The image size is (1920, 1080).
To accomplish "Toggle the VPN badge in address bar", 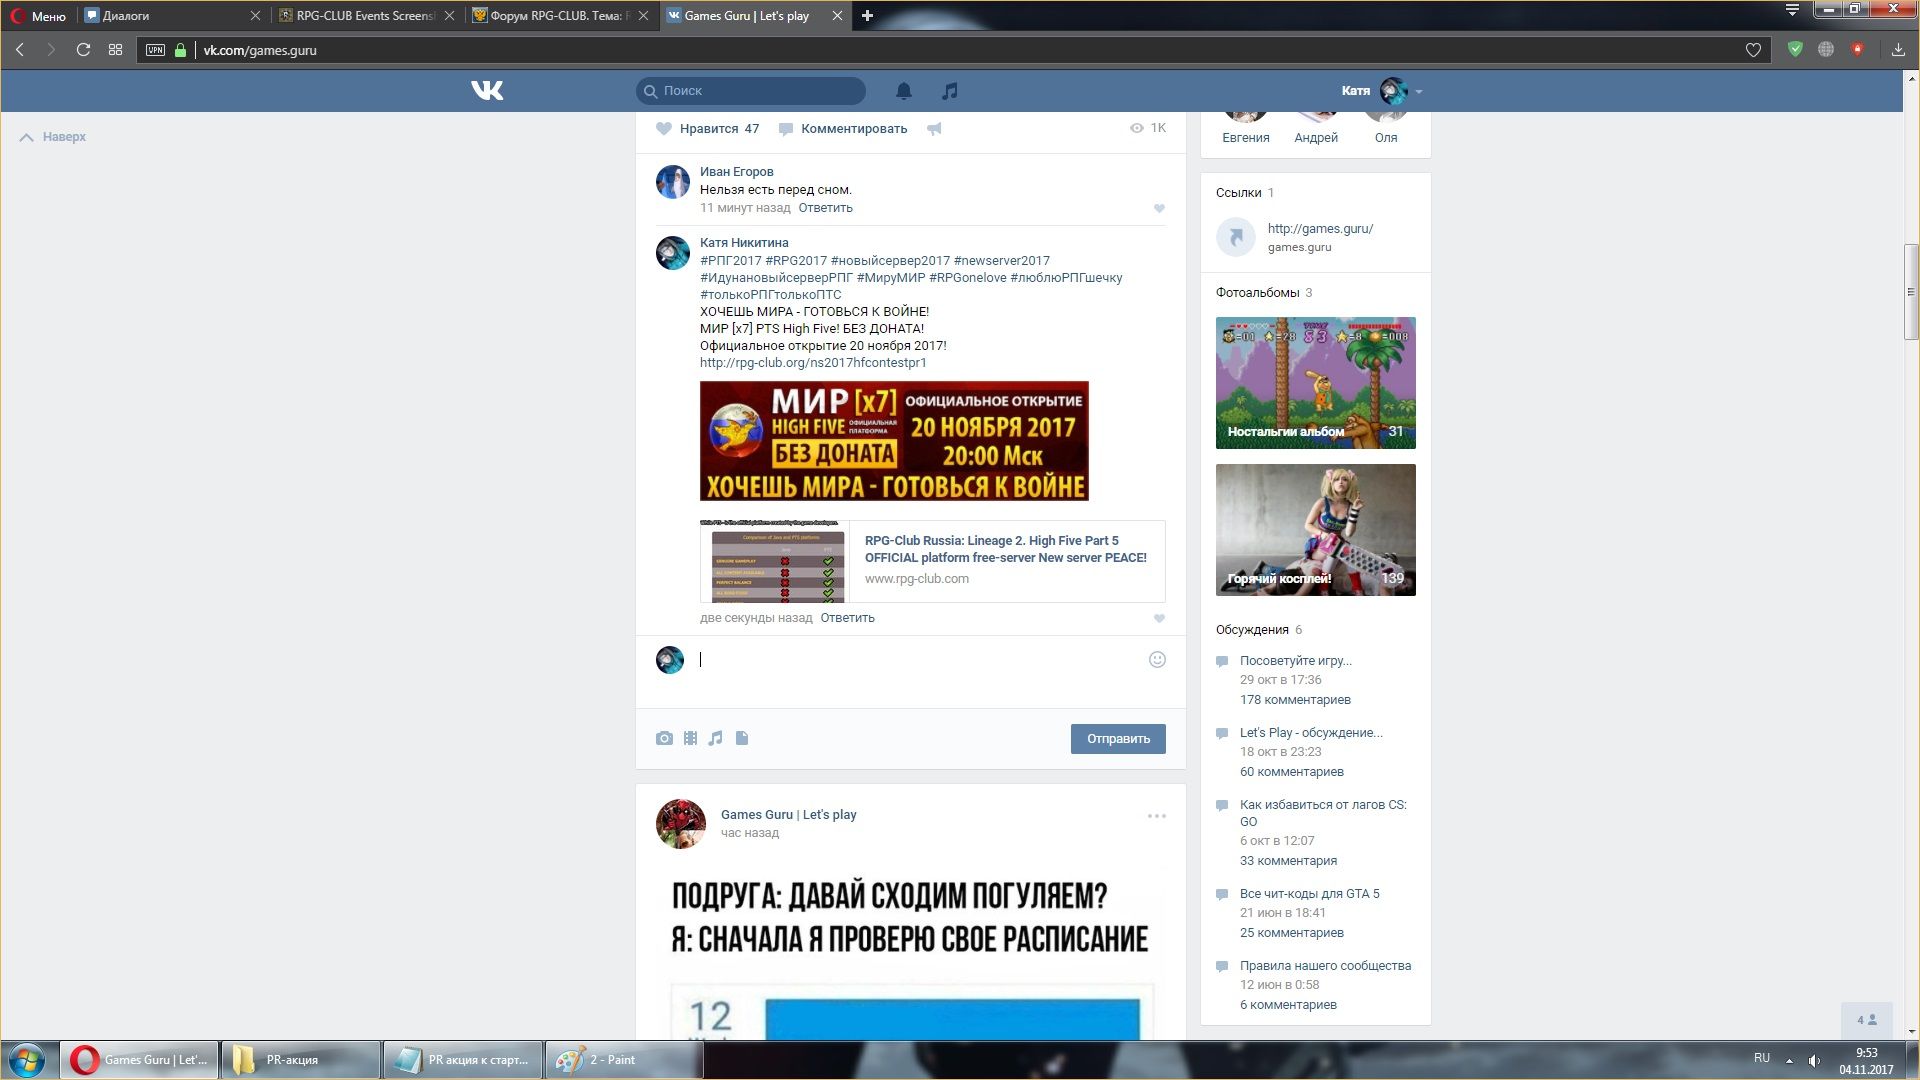I will (155, 50).
